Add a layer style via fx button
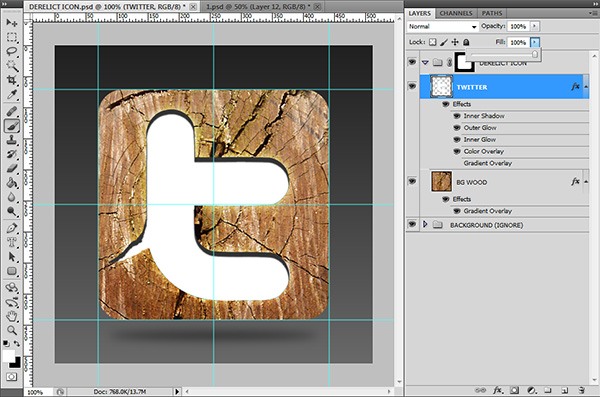Screen dimensions: 600x397 pyautogui.click(x=497, y=390)
